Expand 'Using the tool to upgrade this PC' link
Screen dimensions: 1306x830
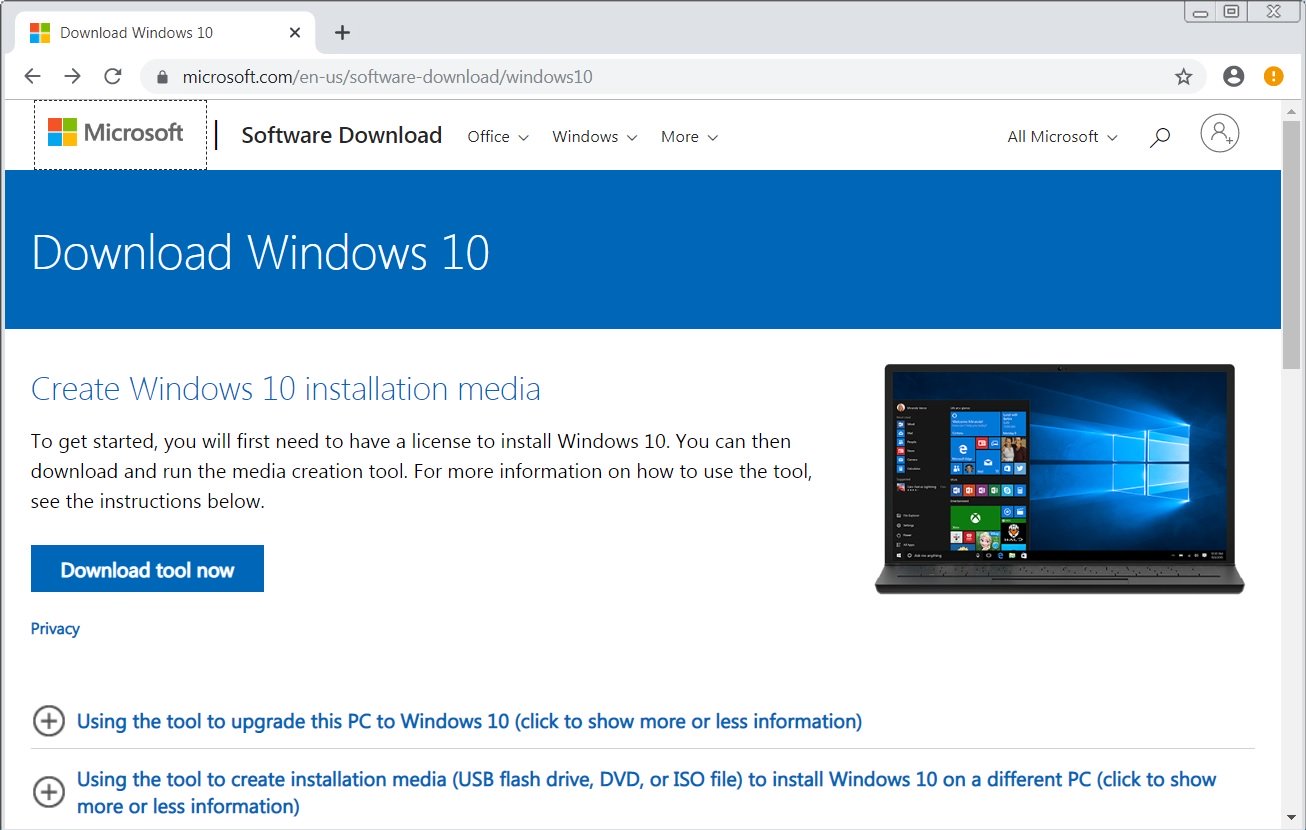[x=469, y=721]
